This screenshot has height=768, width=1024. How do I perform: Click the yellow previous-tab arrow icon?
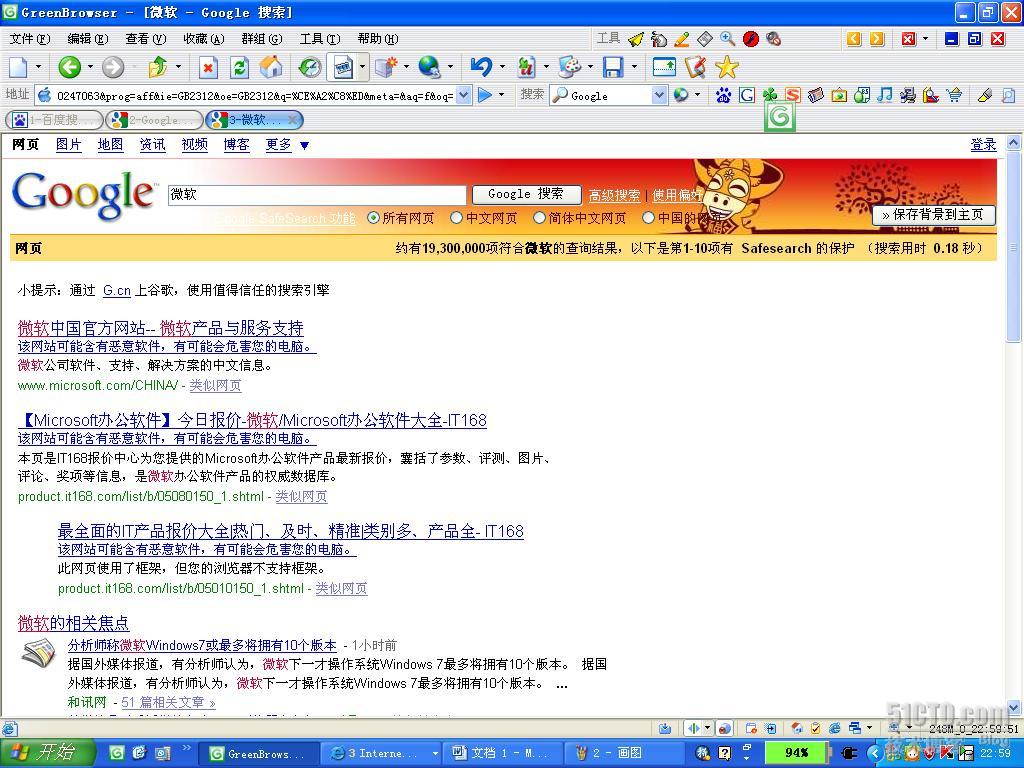click(x=854, y=39)
